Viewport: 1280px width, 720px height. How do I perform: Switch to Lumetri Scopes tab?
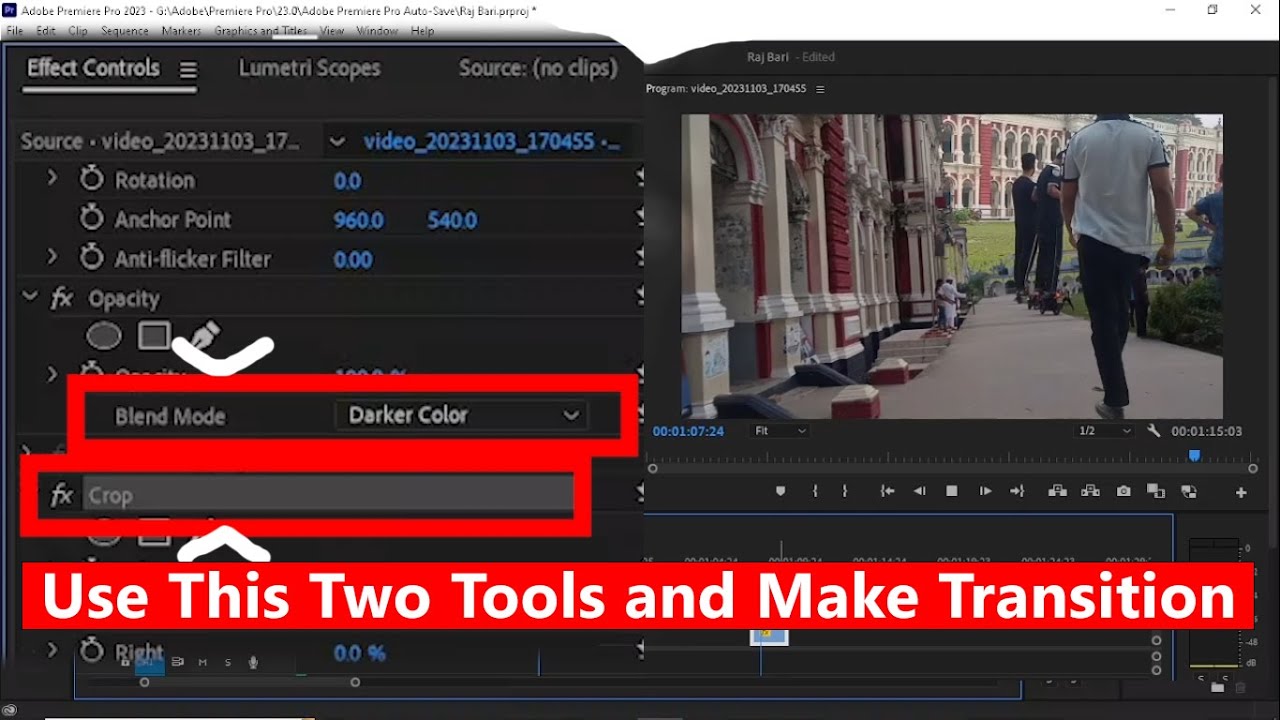pyautogui.click(x=309, y=68)
